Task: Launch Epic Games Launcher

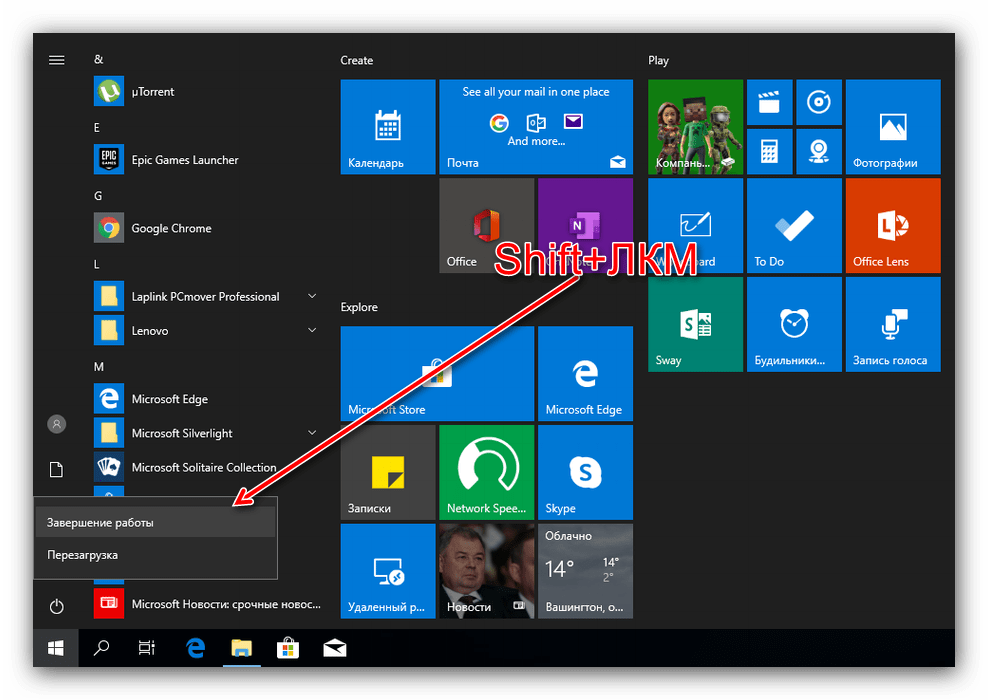Action: 185,160
